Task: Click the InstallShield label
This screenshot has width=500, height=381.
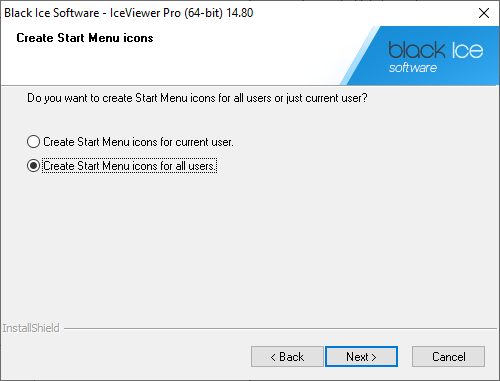Action: click(31, 328)
